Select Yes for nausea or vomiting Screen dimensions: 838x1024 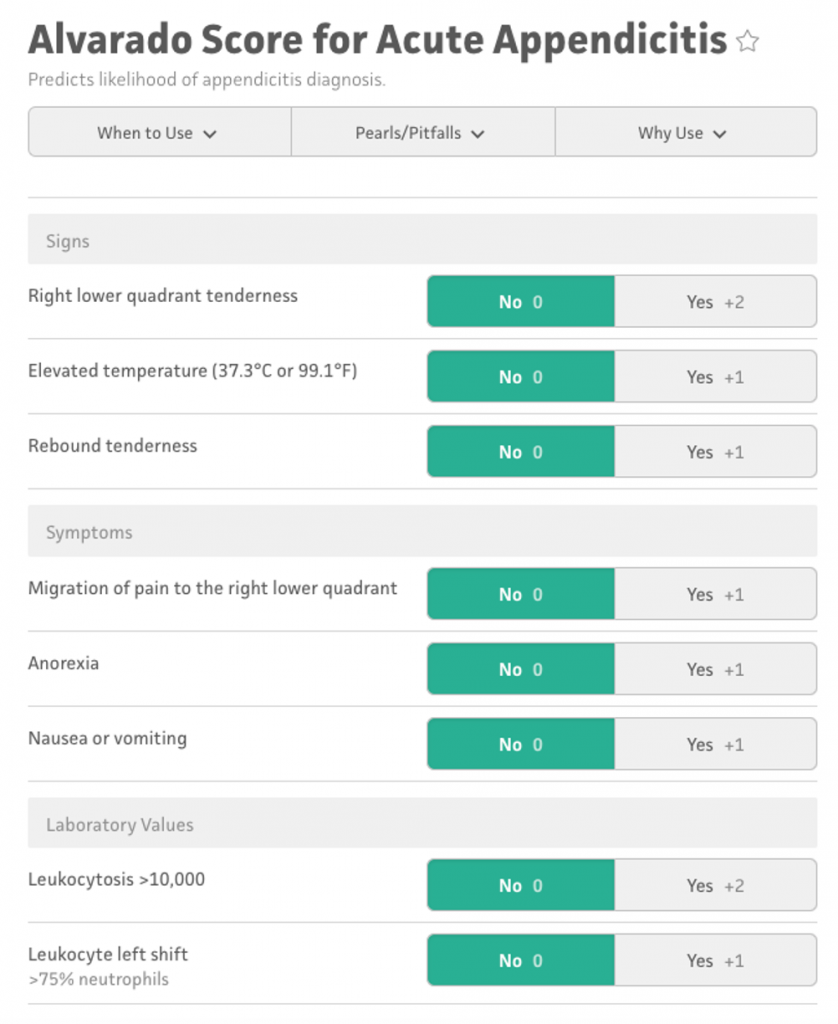click(715, 744)
